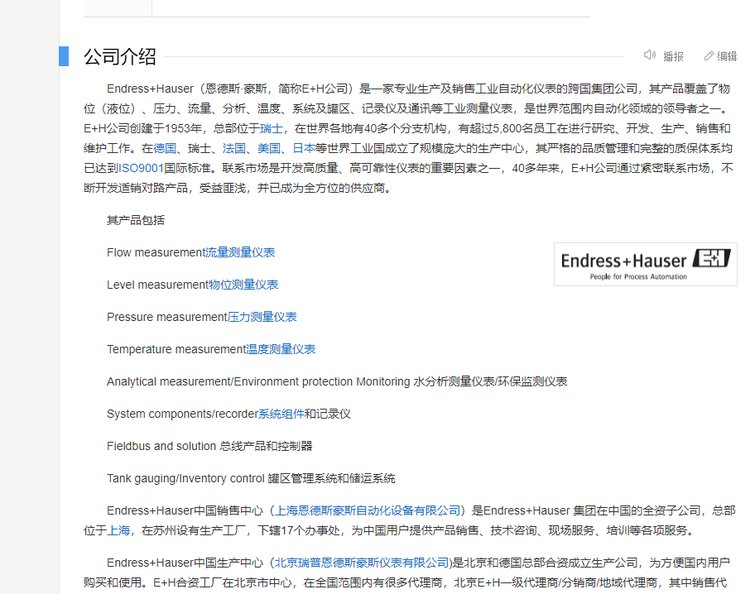Image resolution: width=750 pixels, height=594 pixels.
Task: Open the 法国 country link
Action: pyautogui.click(x=233, y=148)
